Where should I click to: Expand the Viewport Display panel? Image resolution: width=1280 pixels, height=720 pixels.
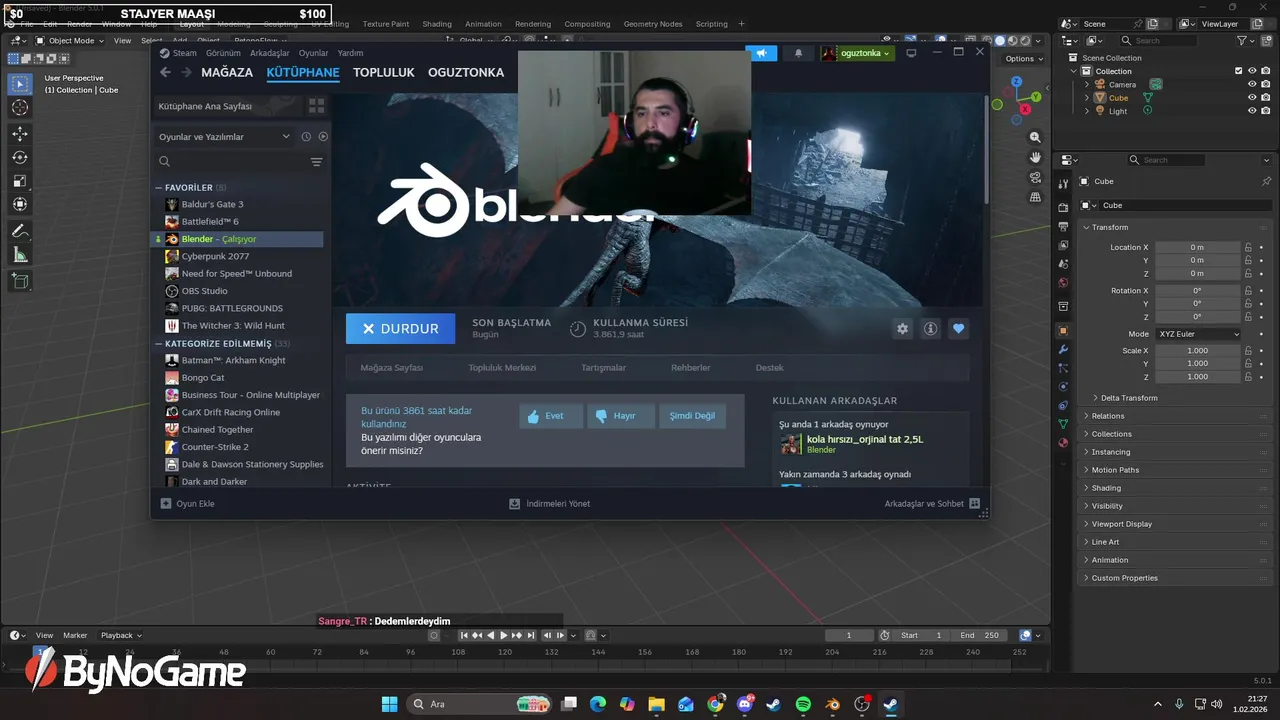[x=1121, y=524]
